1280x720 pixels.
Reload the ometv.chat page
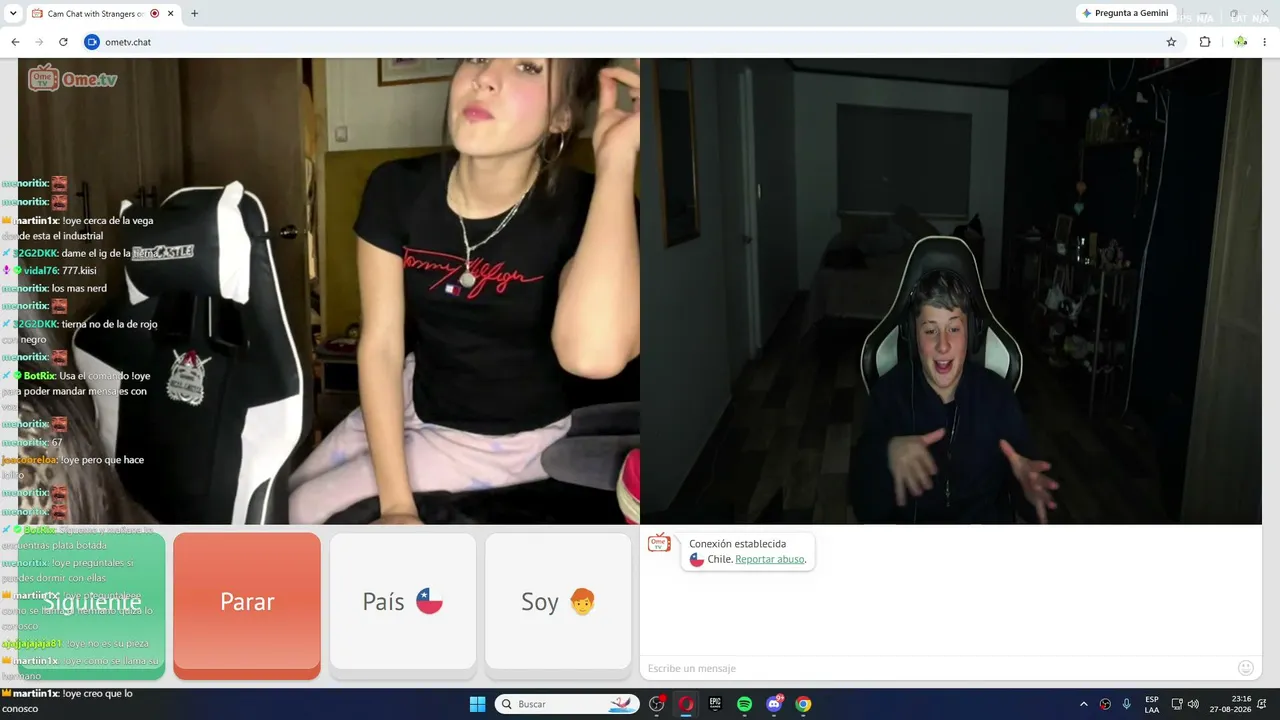[x=63, y=42]
